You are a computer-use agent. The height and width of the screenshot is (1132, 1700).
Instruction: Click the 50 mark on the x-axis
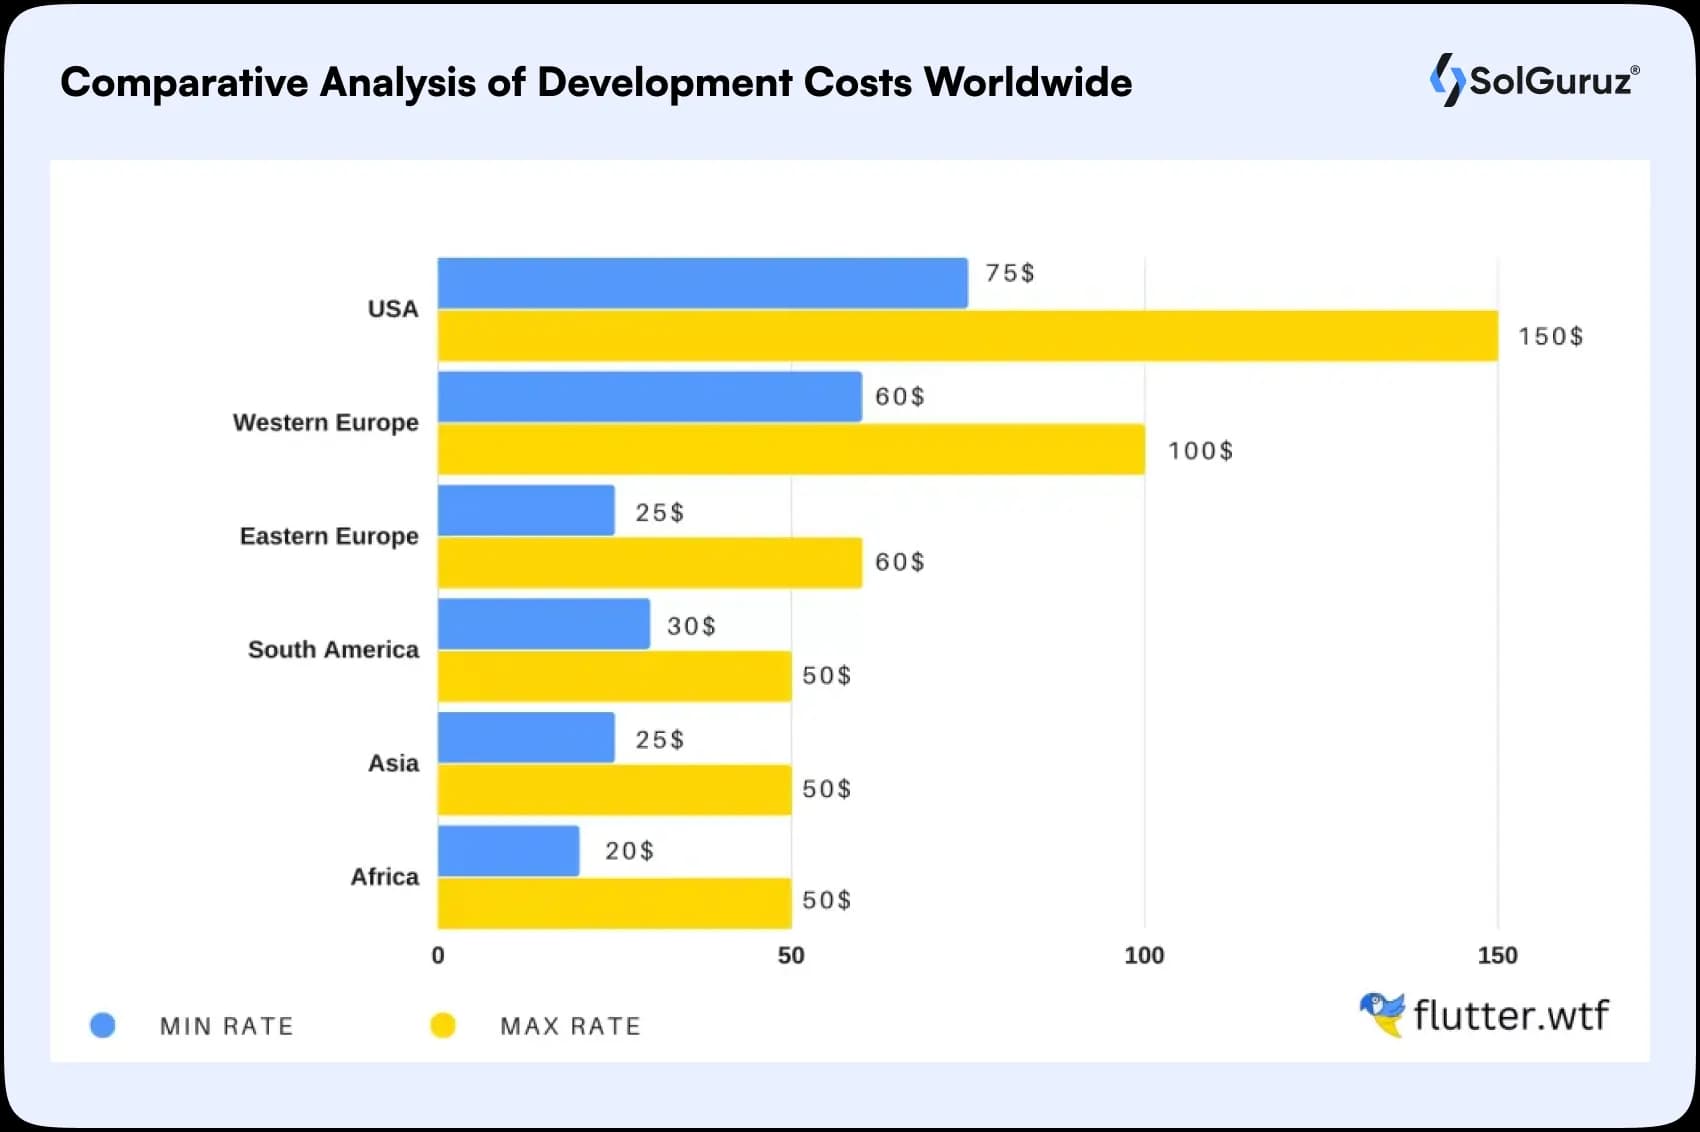pos(791,957)
